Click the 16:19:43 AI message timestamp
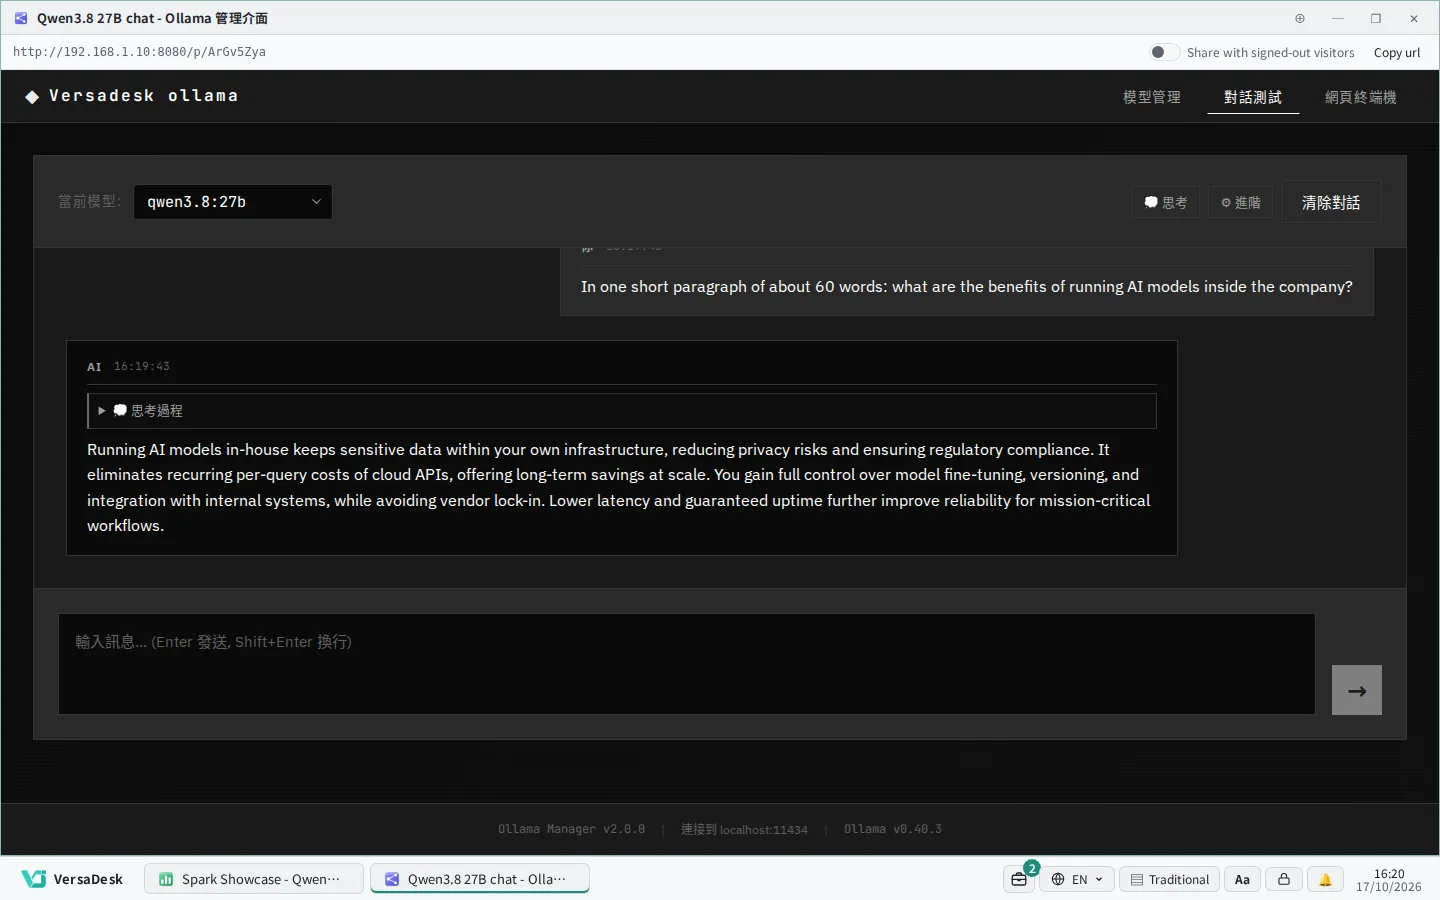This screenshot has height=900, width=1440. [x=142, y=367]
